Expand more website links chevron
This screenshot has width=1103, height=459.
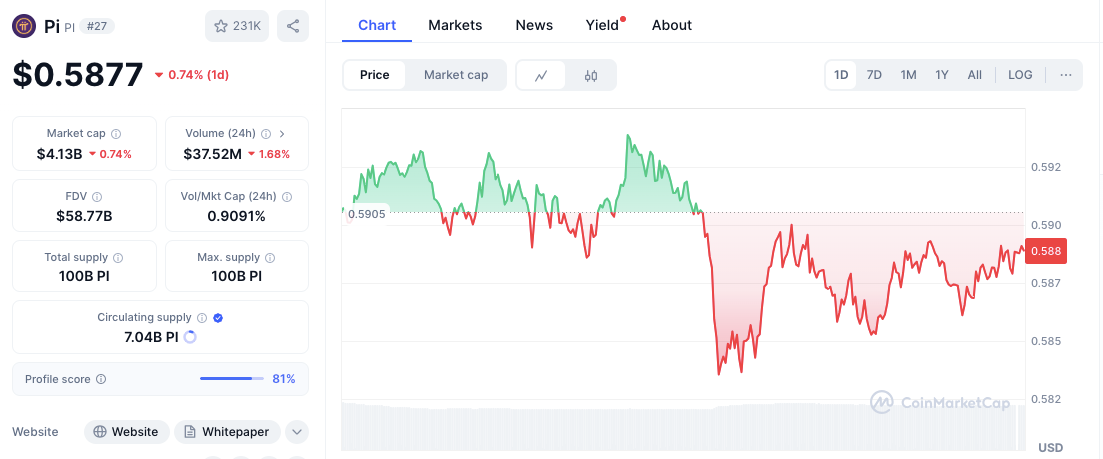[296, 432]
